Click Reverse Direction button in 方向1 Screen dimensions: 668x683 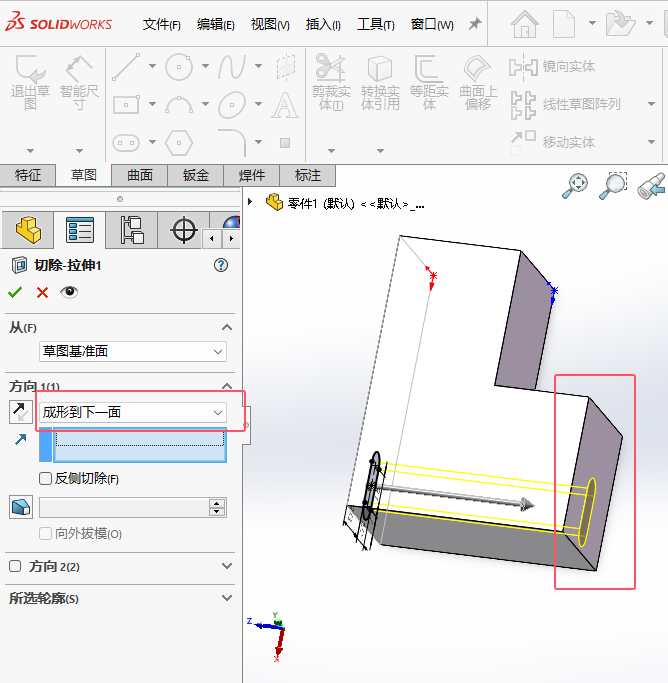[x=20, y=412]
